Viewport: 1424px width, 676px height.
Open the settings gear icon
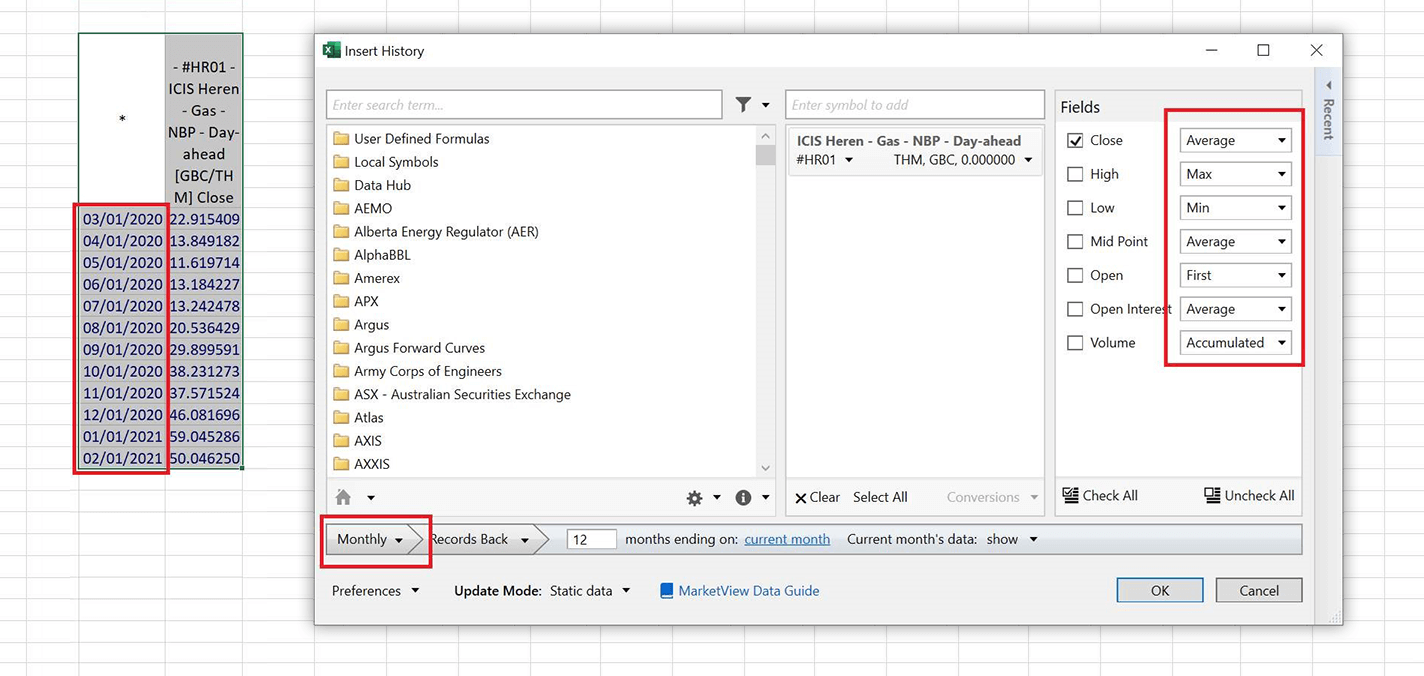694,497
